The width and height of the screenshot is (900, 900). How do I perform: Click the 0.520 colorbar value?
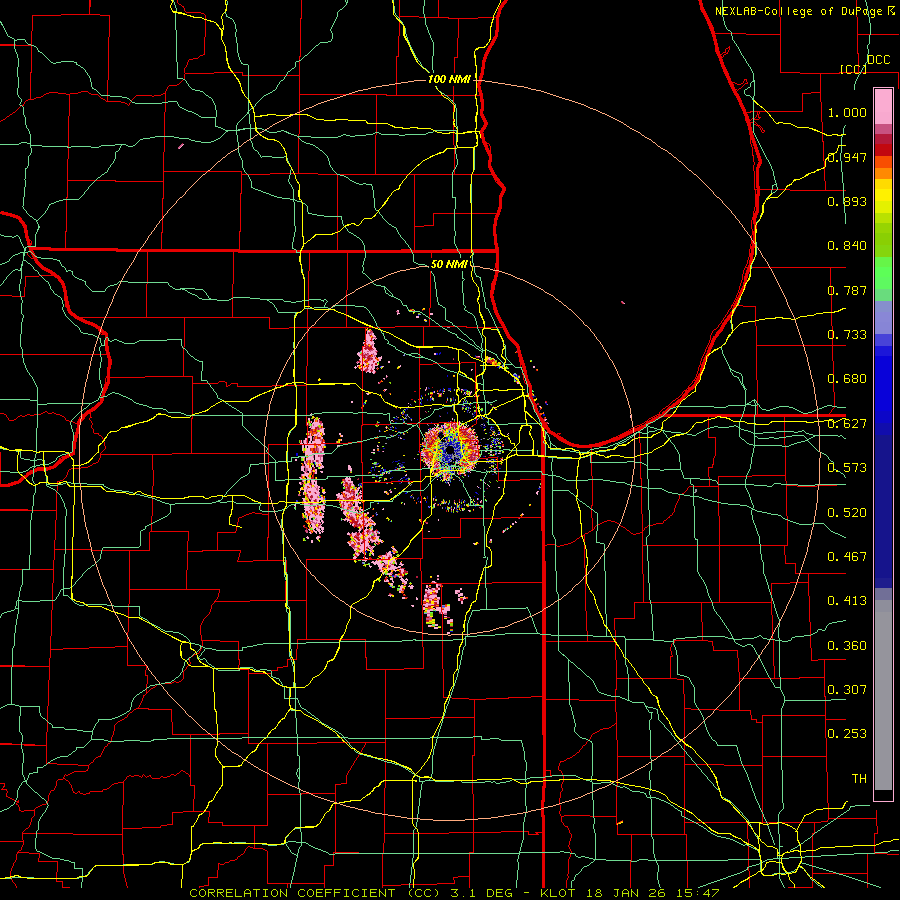coord(847,513)
